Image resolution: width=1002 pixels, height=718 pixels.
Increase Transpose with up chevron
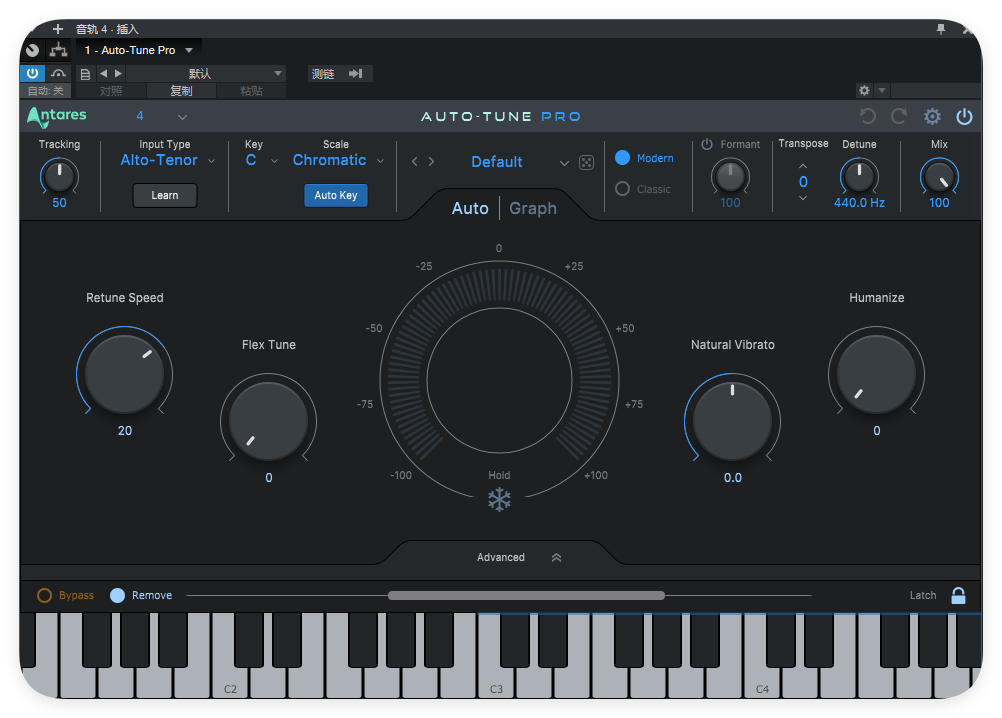pyautogui.click(x=803, y=166)
